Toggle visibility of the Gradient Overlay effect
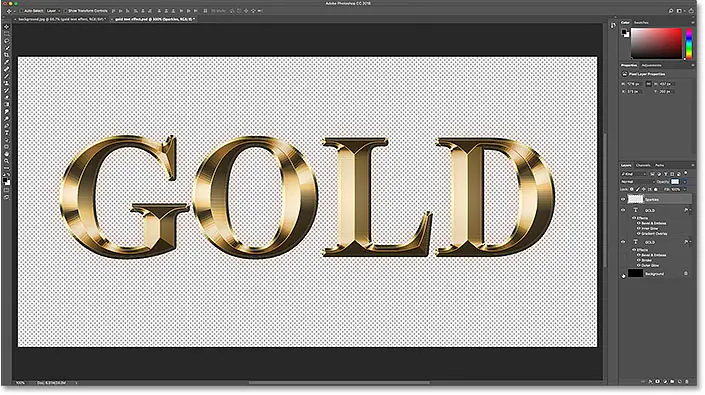Screen dimensions: 705x395 (638, 234)
